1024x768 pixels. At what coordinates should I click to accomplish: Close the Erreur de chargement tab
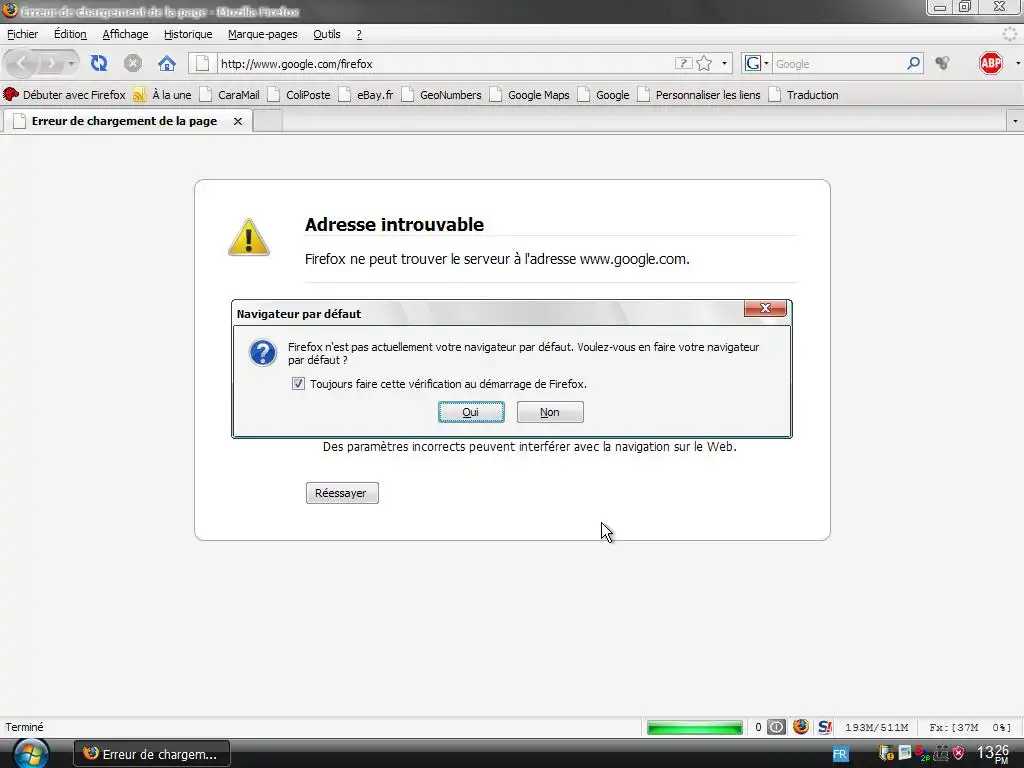[238, 121]
